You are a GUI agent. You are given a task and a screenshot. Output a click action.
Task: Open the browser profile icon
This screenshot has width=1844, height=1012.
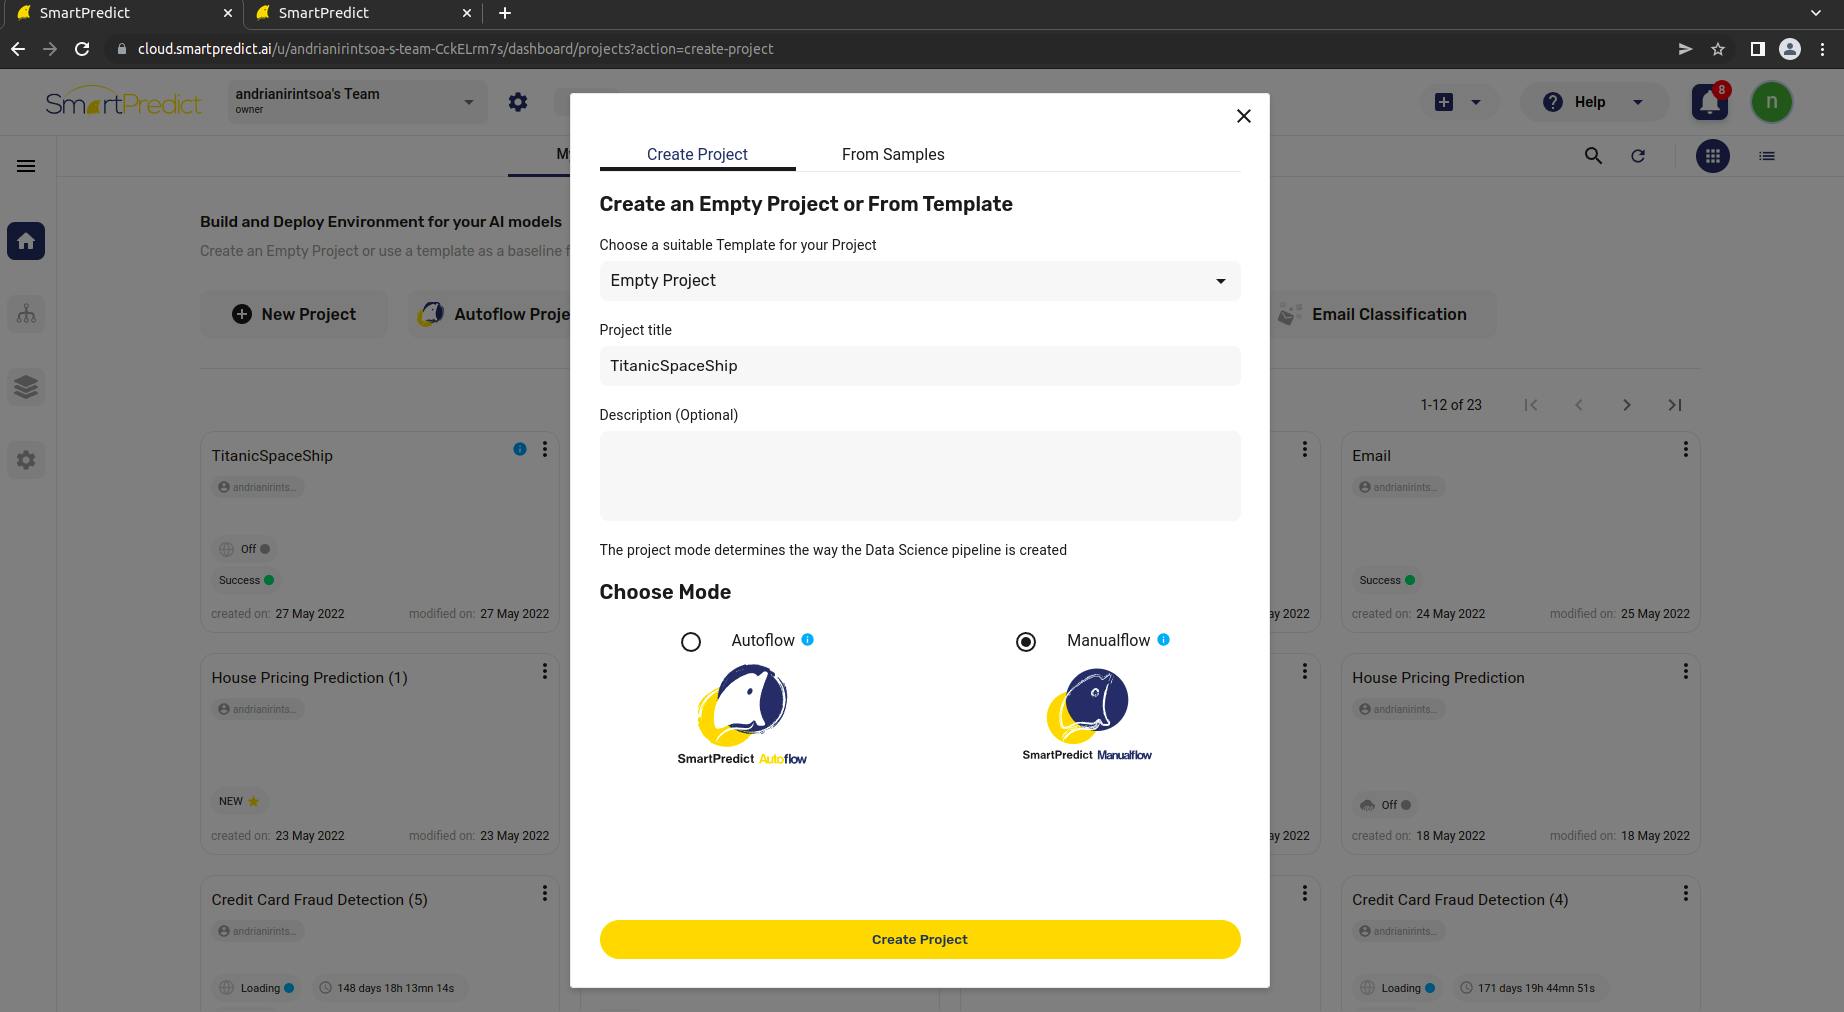tap(1790, 49)
